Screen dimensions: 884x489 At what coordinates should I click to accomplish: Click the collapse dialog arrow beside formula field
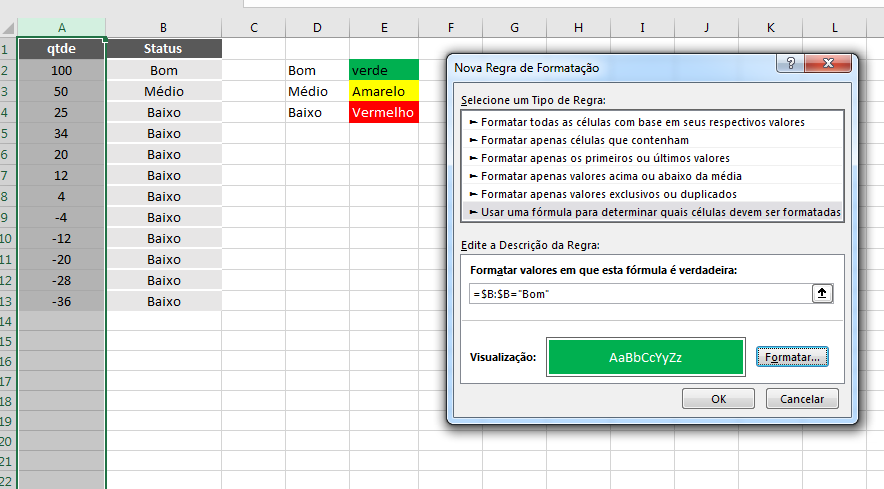822,293
